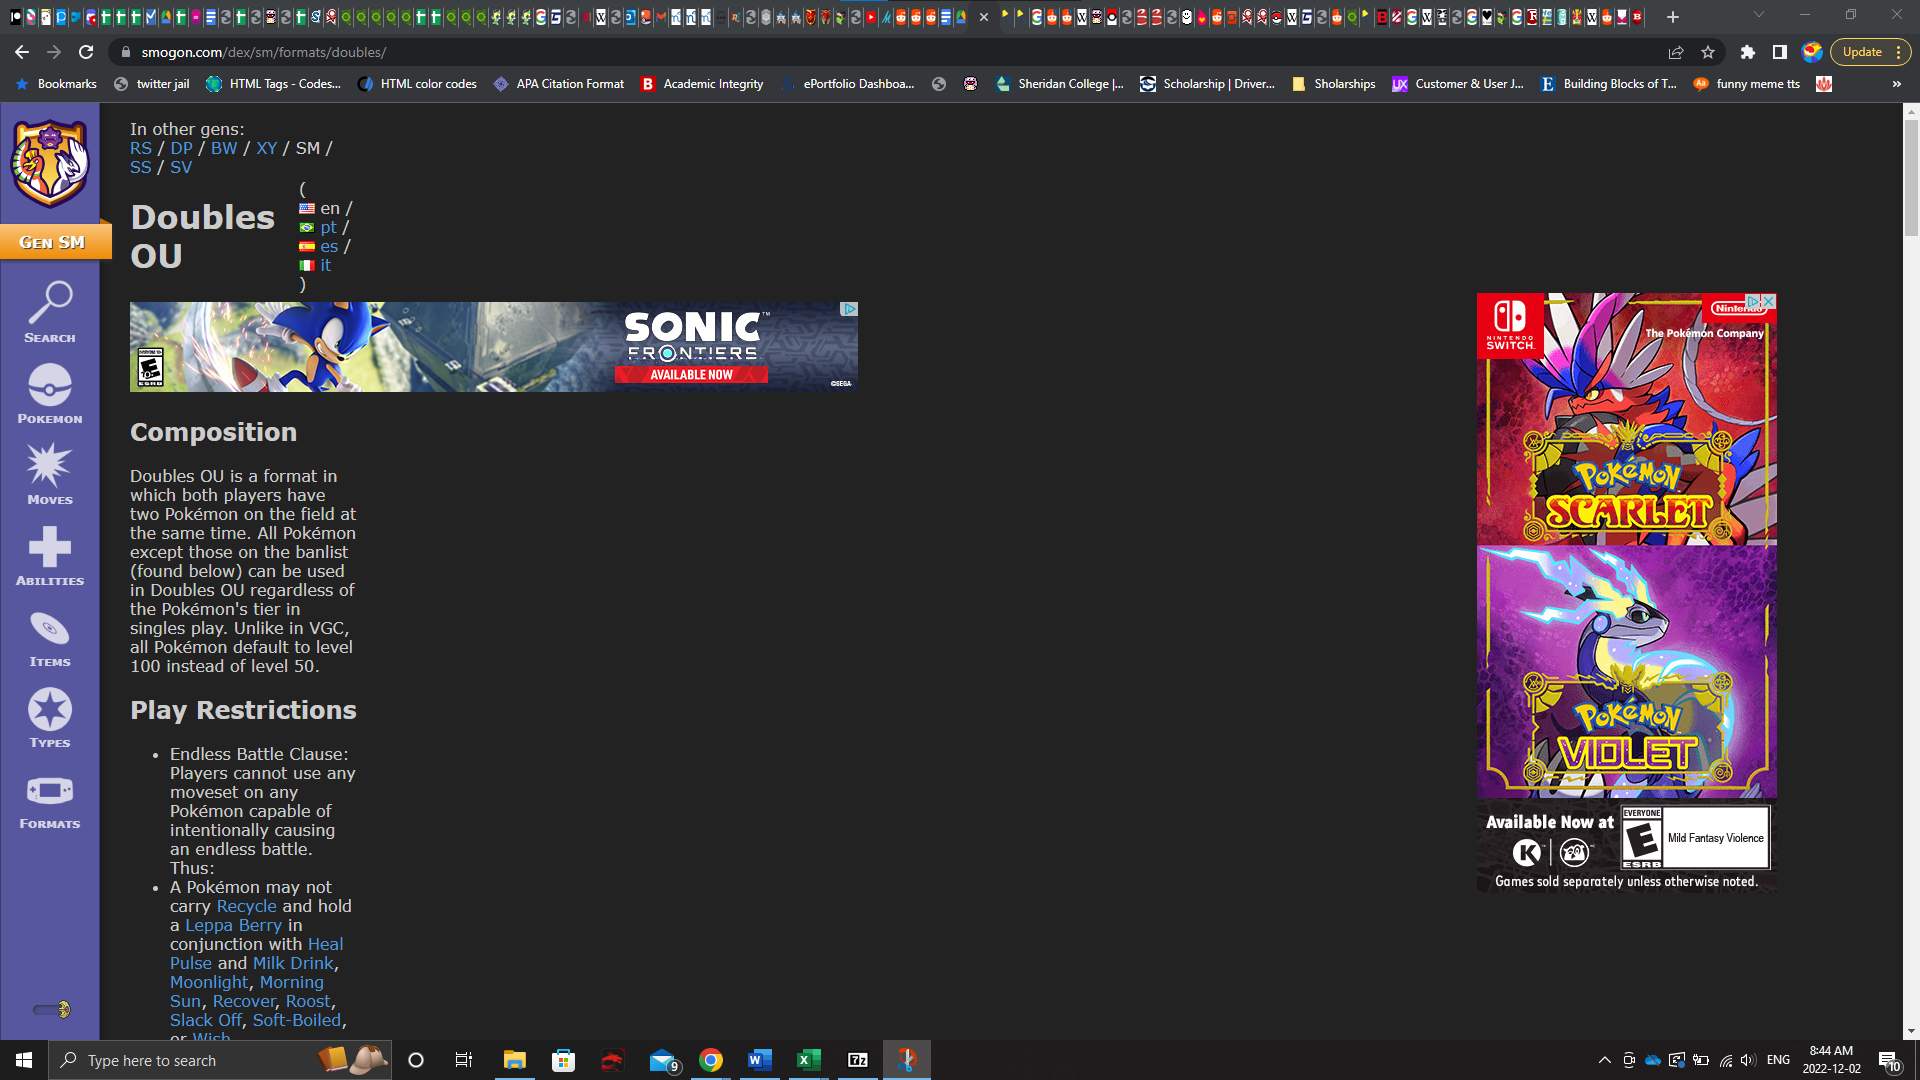This screenshot has height=1080, width=1920.
Task: Open the Slack Off move link
Action: [206, 1020]
